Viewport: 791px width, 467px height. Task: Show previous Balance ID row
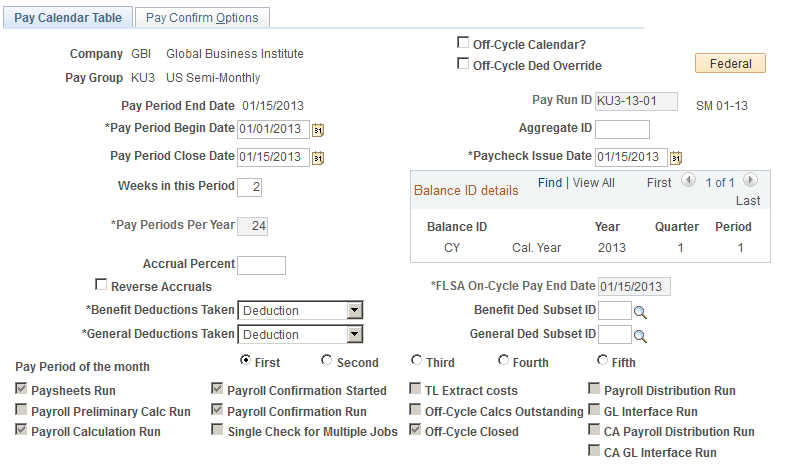click(x=688, y=180)
